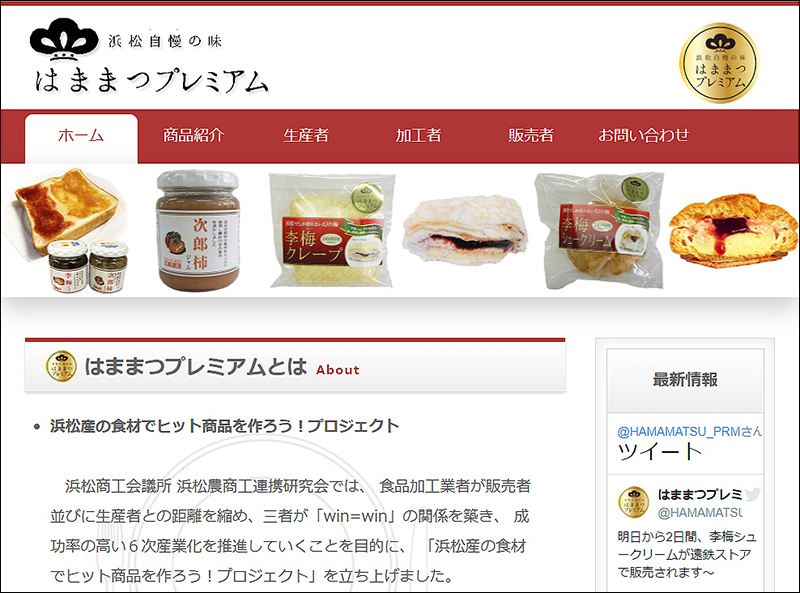Click the unwrapped crepe with jam photo

coord(465,230)
